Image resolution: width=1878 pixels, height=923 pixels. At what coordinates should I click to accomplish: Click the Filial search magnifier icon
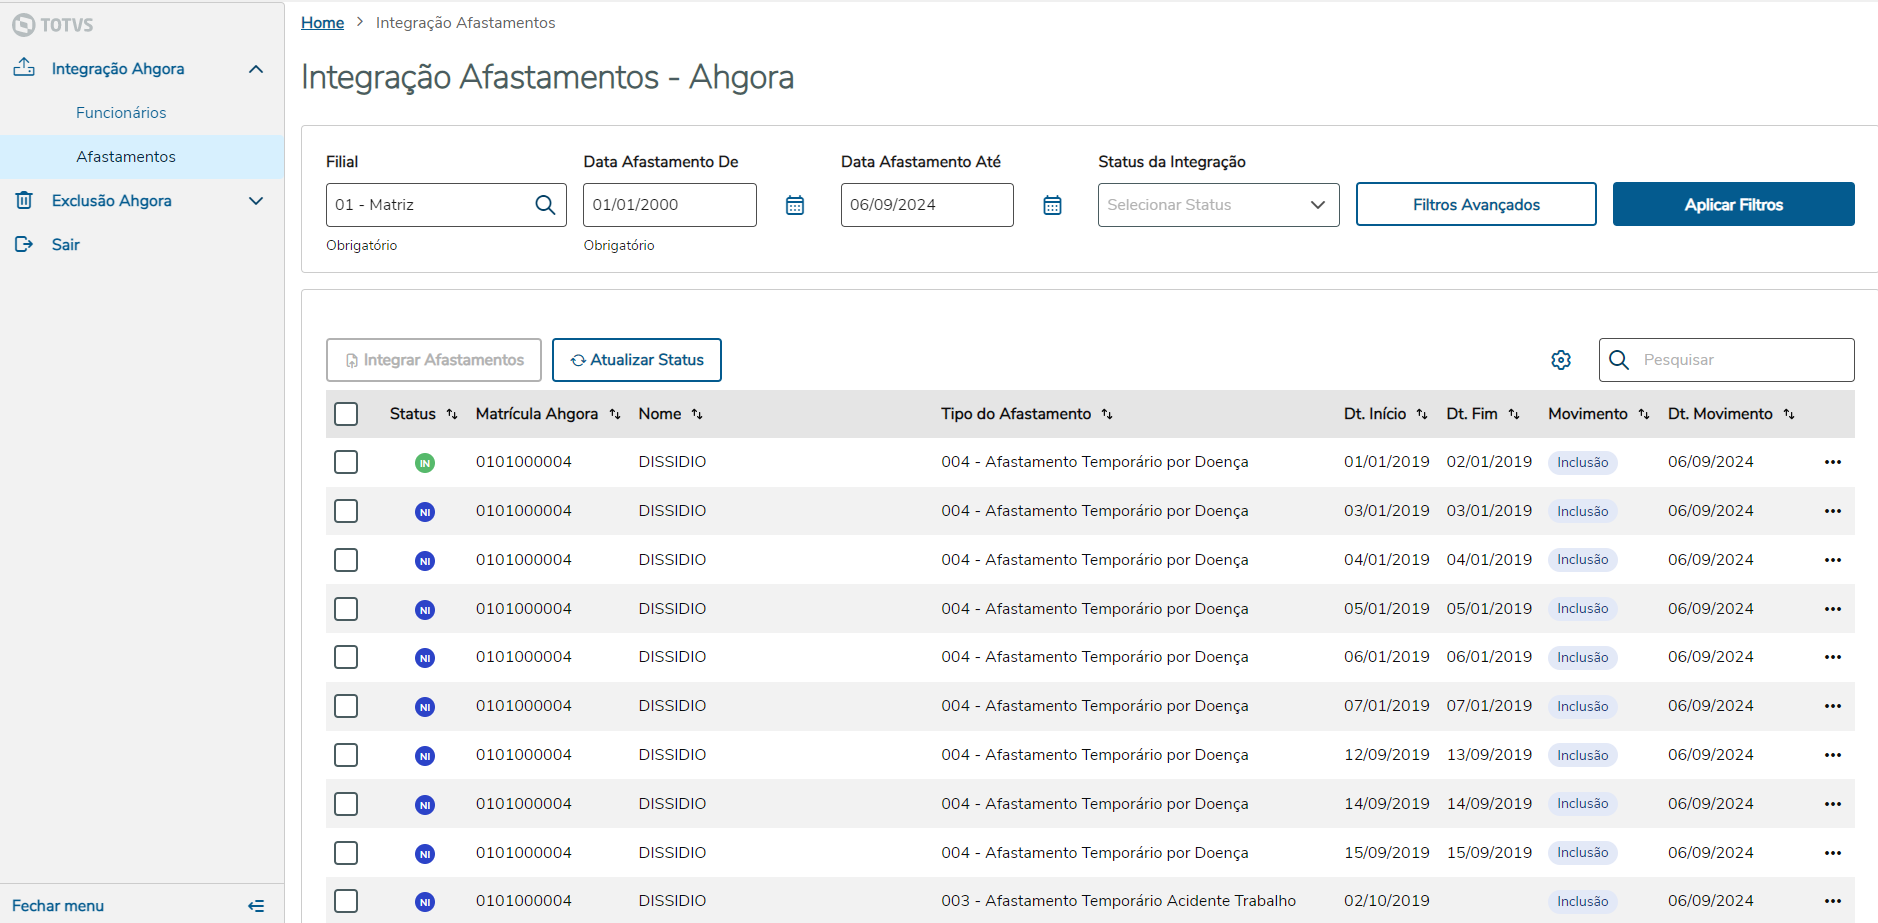[x=545, y=205]
